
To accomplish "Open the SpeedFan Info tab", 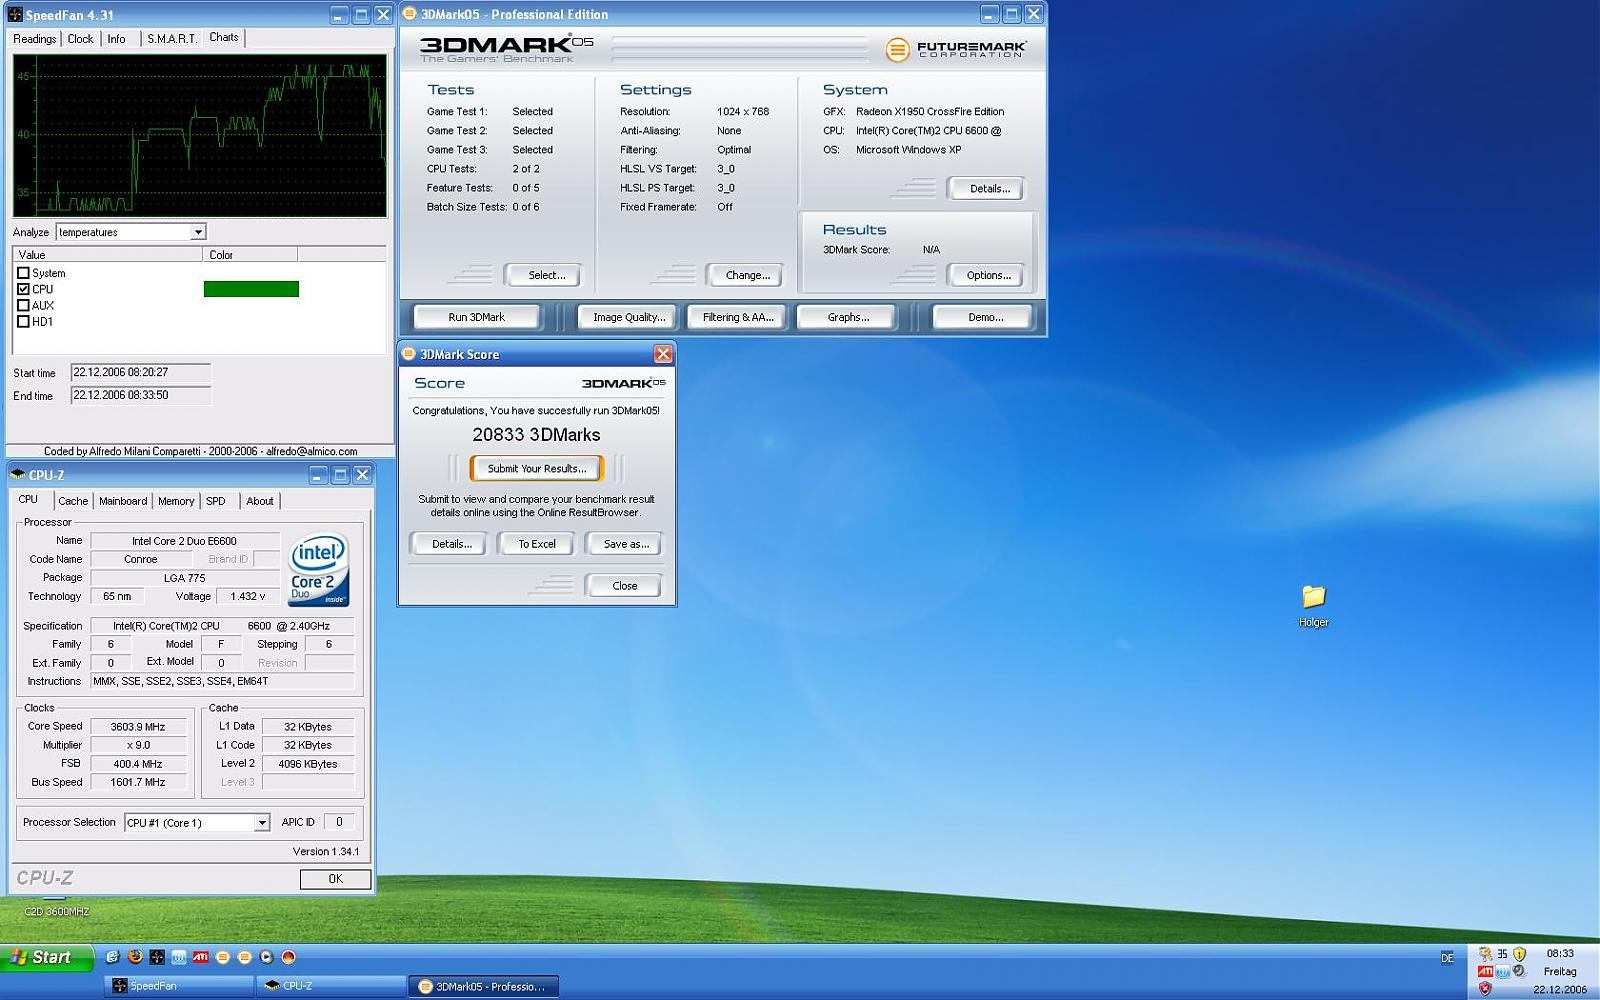I will pyautogui.click(x=117, y=39).
